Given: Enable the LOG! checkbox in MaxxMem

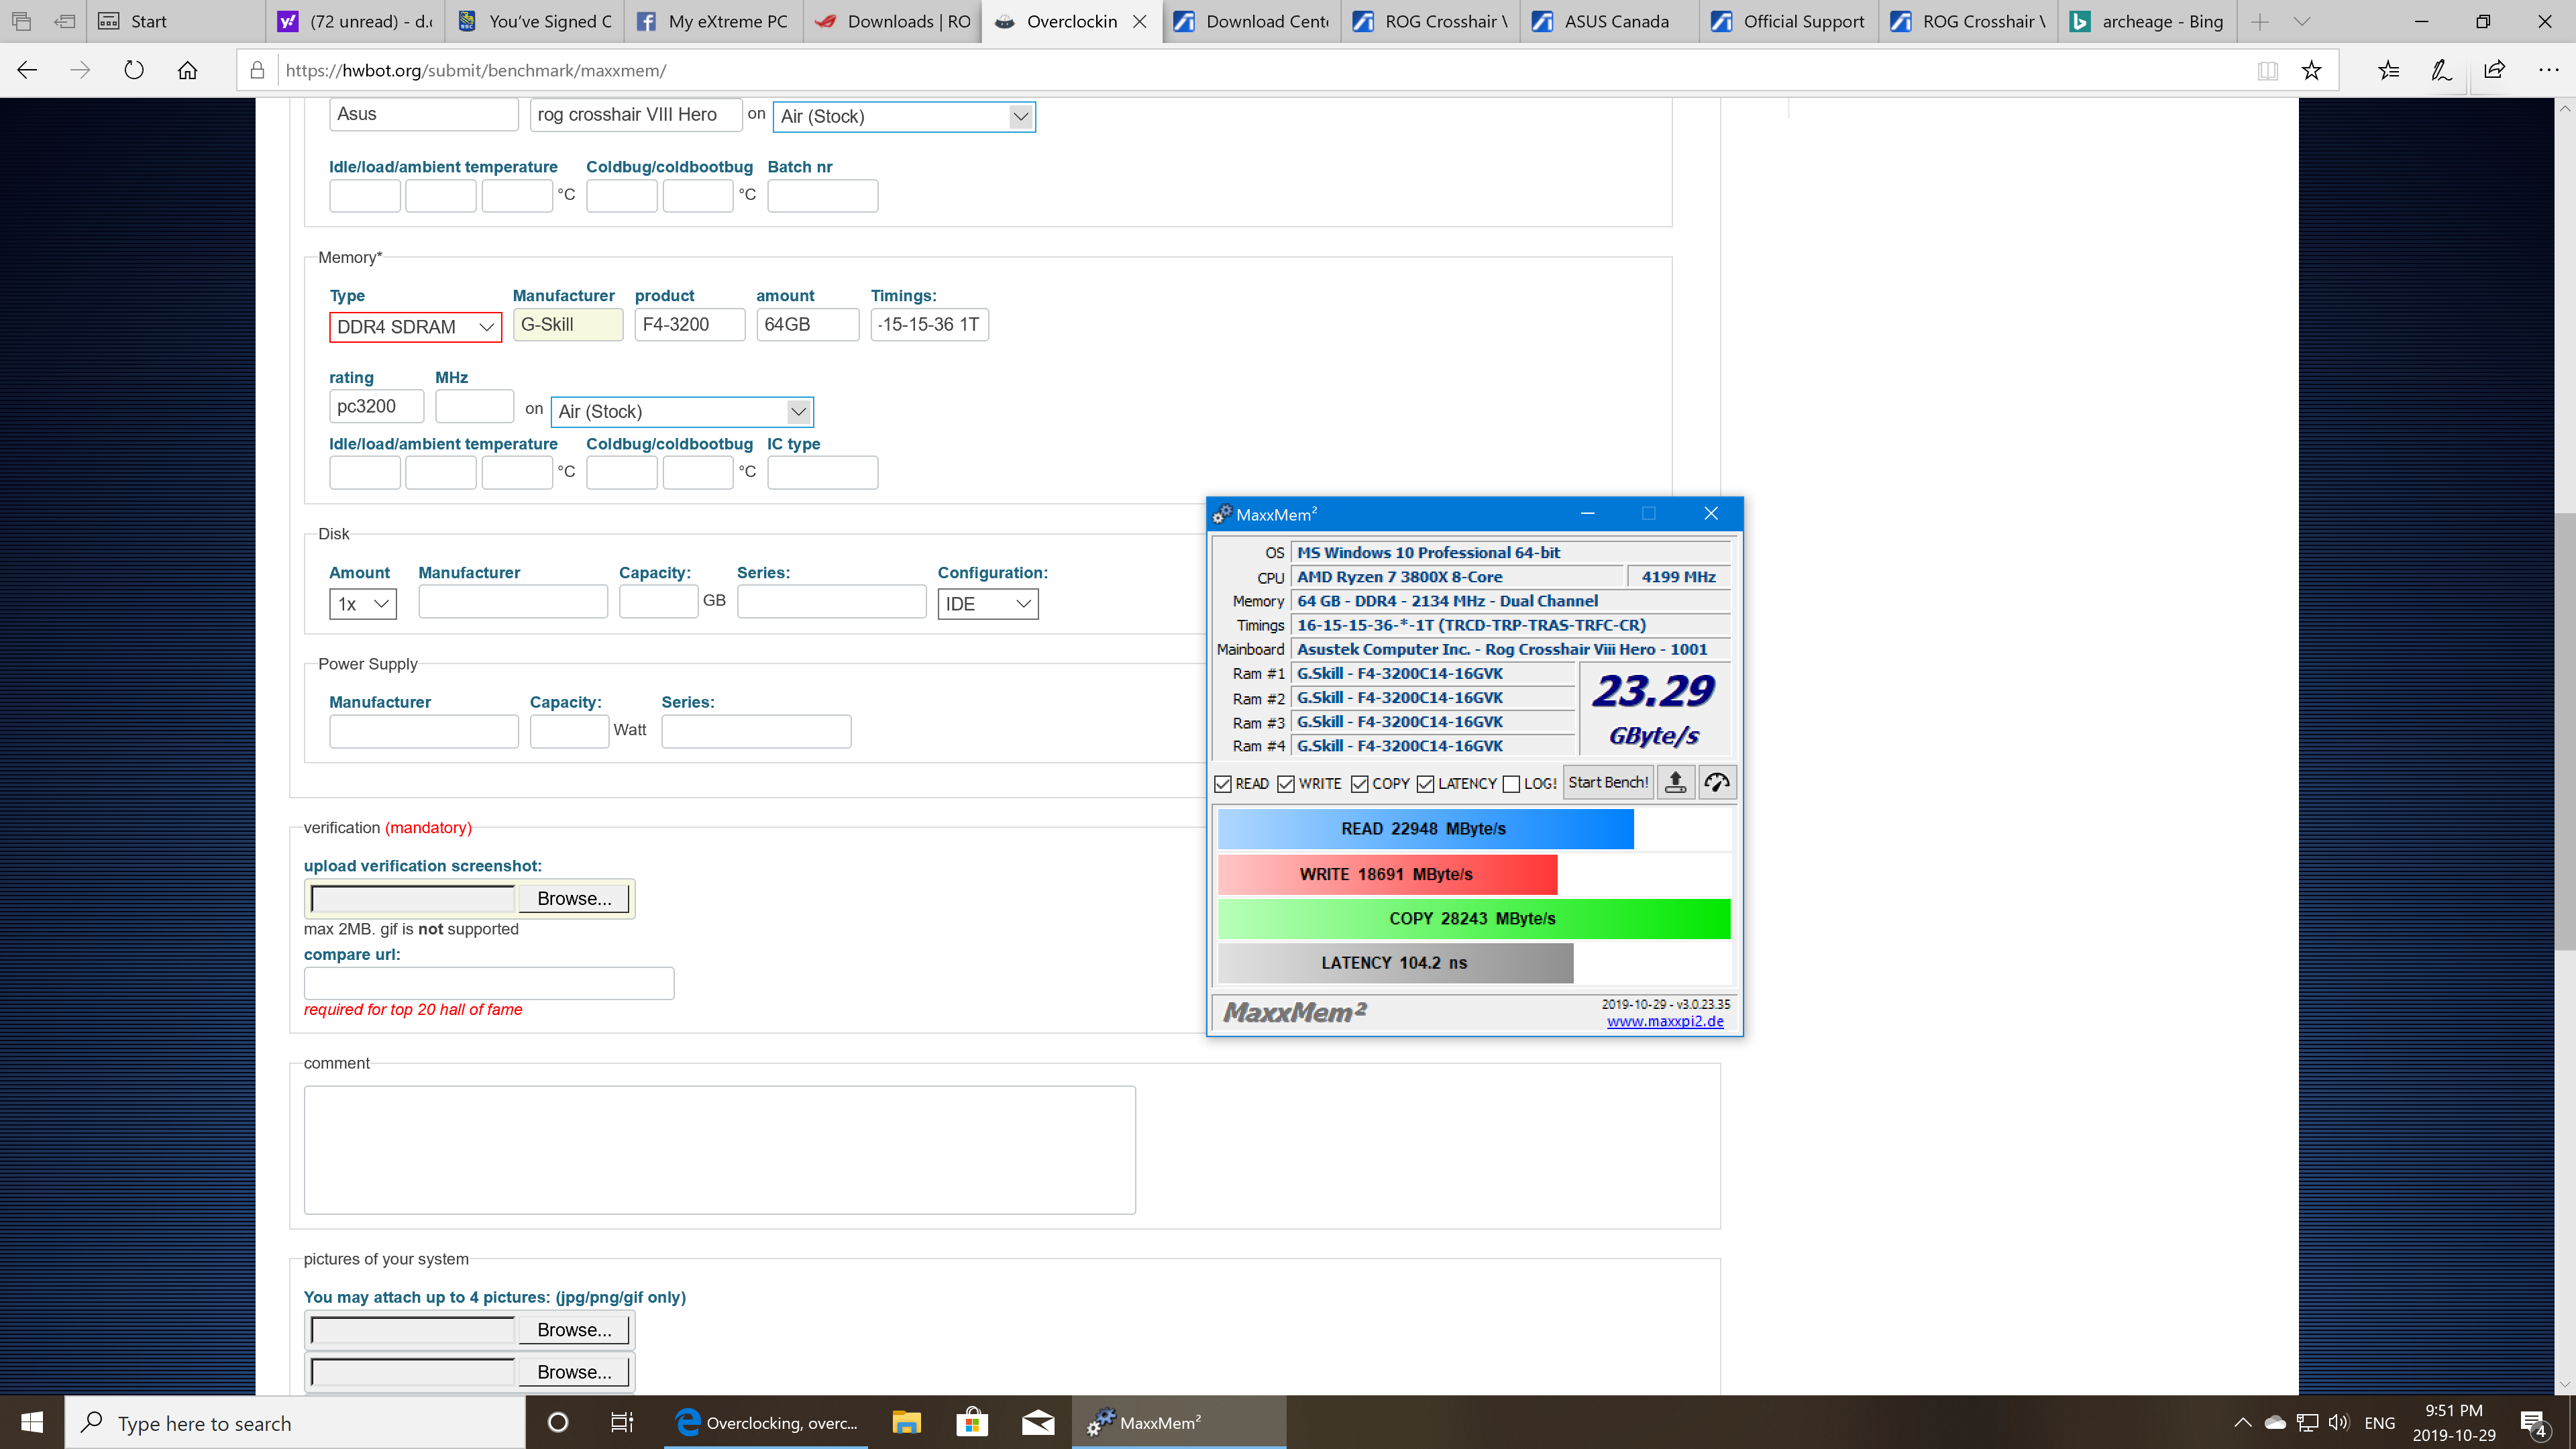Looking at the screenshot, I should click(x=1512, y=784).
